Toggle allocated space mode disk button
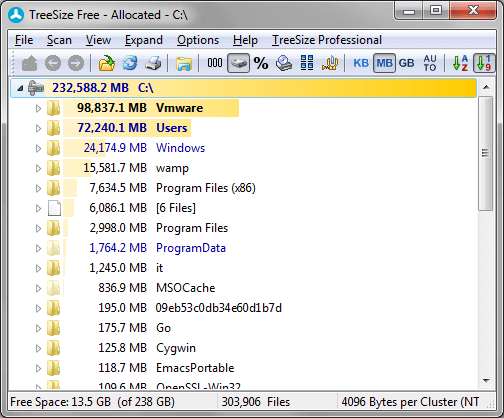504x418 pixels. coord(238,63)
